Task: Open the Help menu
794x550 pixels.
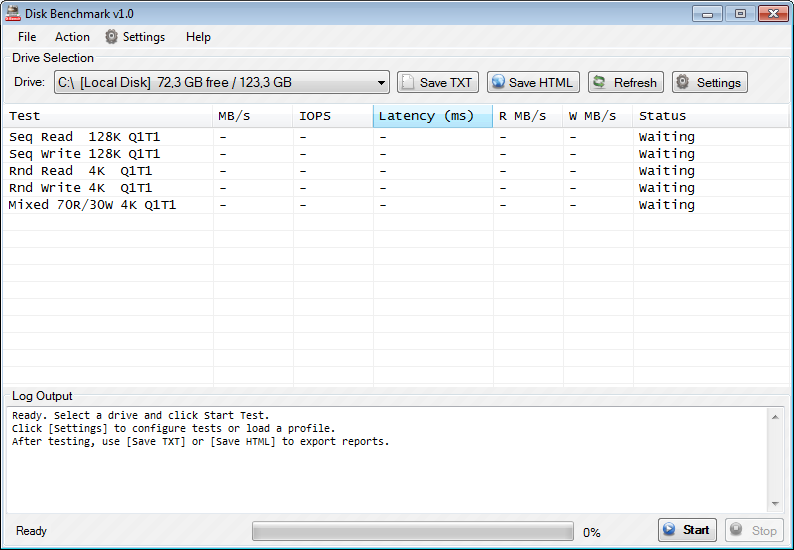Action: coord(198,37)
